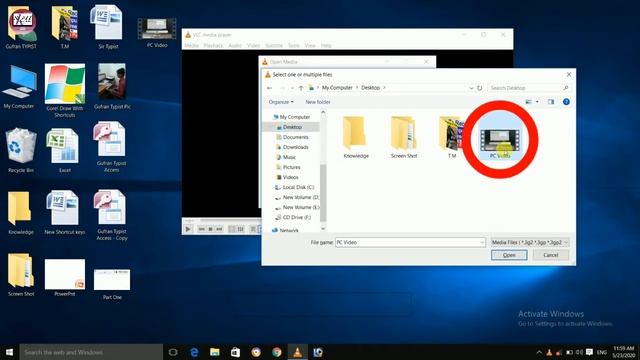Go back using the back arrow
Screen dimensions: 640x360
coord(269,88)
